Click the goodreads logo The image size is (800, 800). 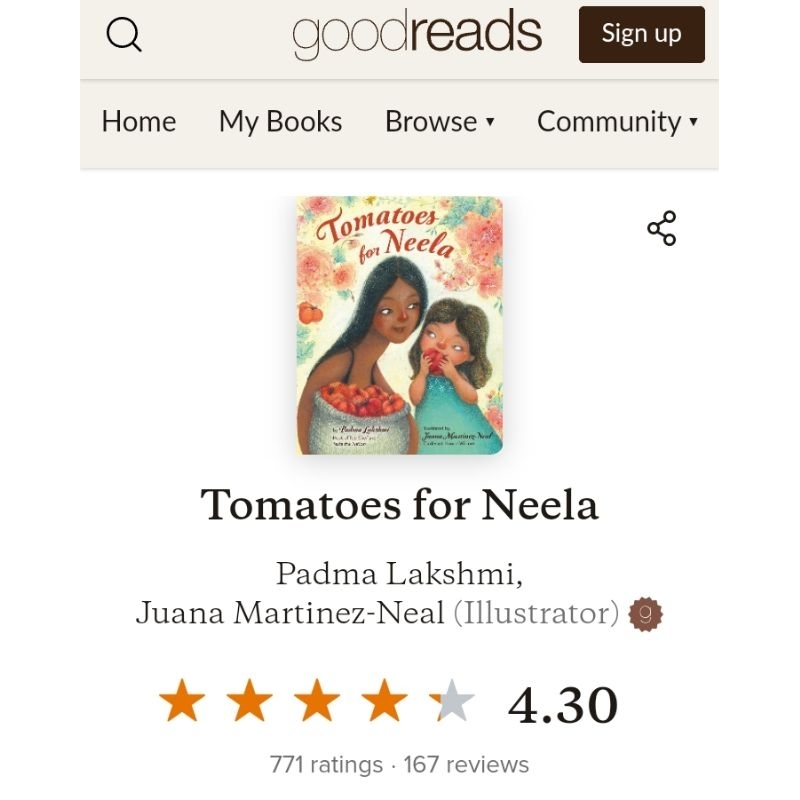(417, 34)
